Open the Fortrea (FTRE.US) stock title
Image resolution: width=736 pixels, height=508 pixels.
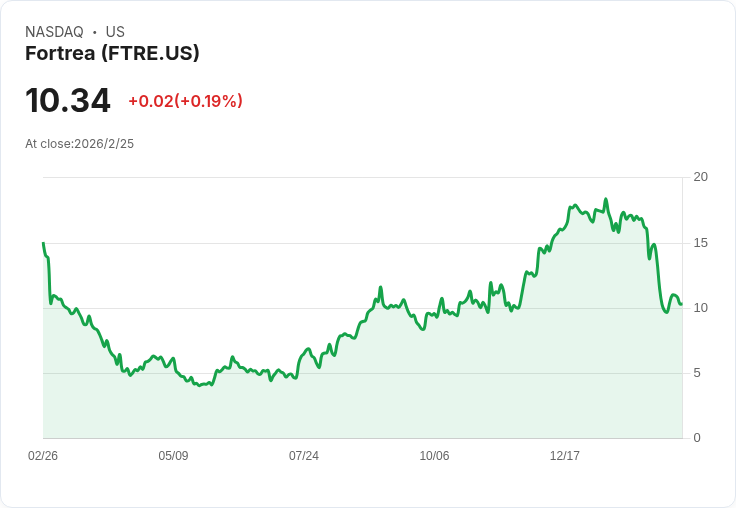coord(112,53)
